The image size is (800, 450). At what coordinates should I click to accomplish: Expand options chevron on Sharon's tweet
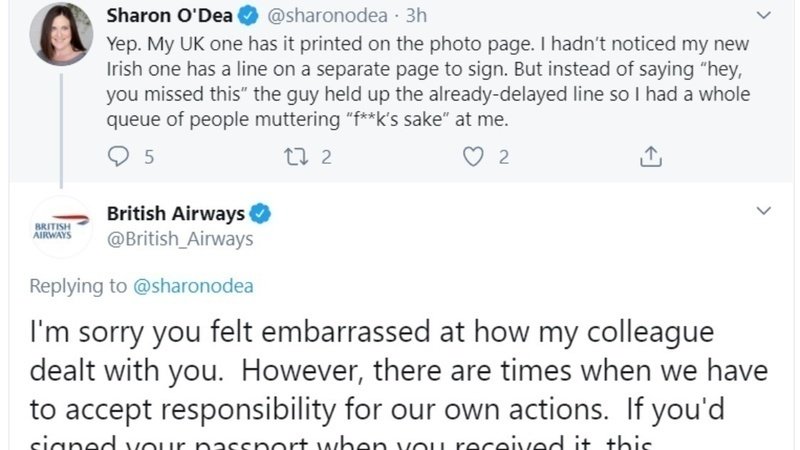pyautogui.click(x=763, y=16)
